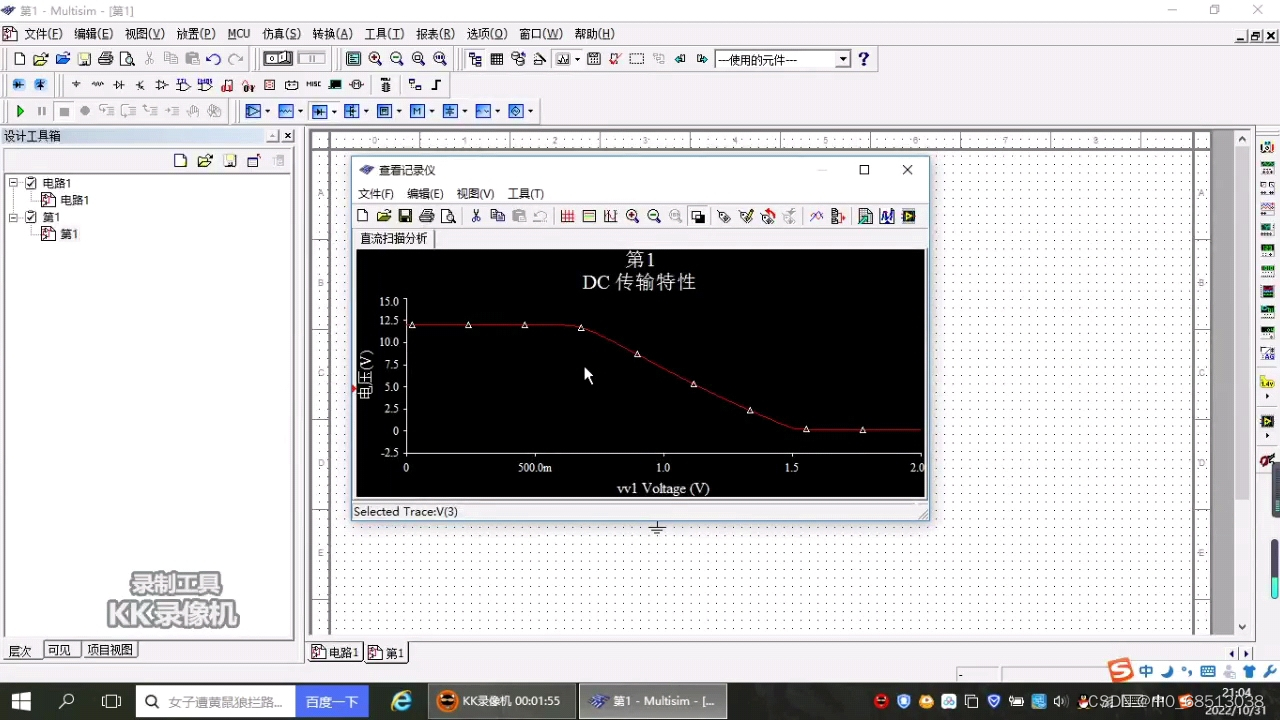Click the Print icon in main toolbar
This screenshot has height=720, width=1280.
pyautogui.click(x=105, y=59)
